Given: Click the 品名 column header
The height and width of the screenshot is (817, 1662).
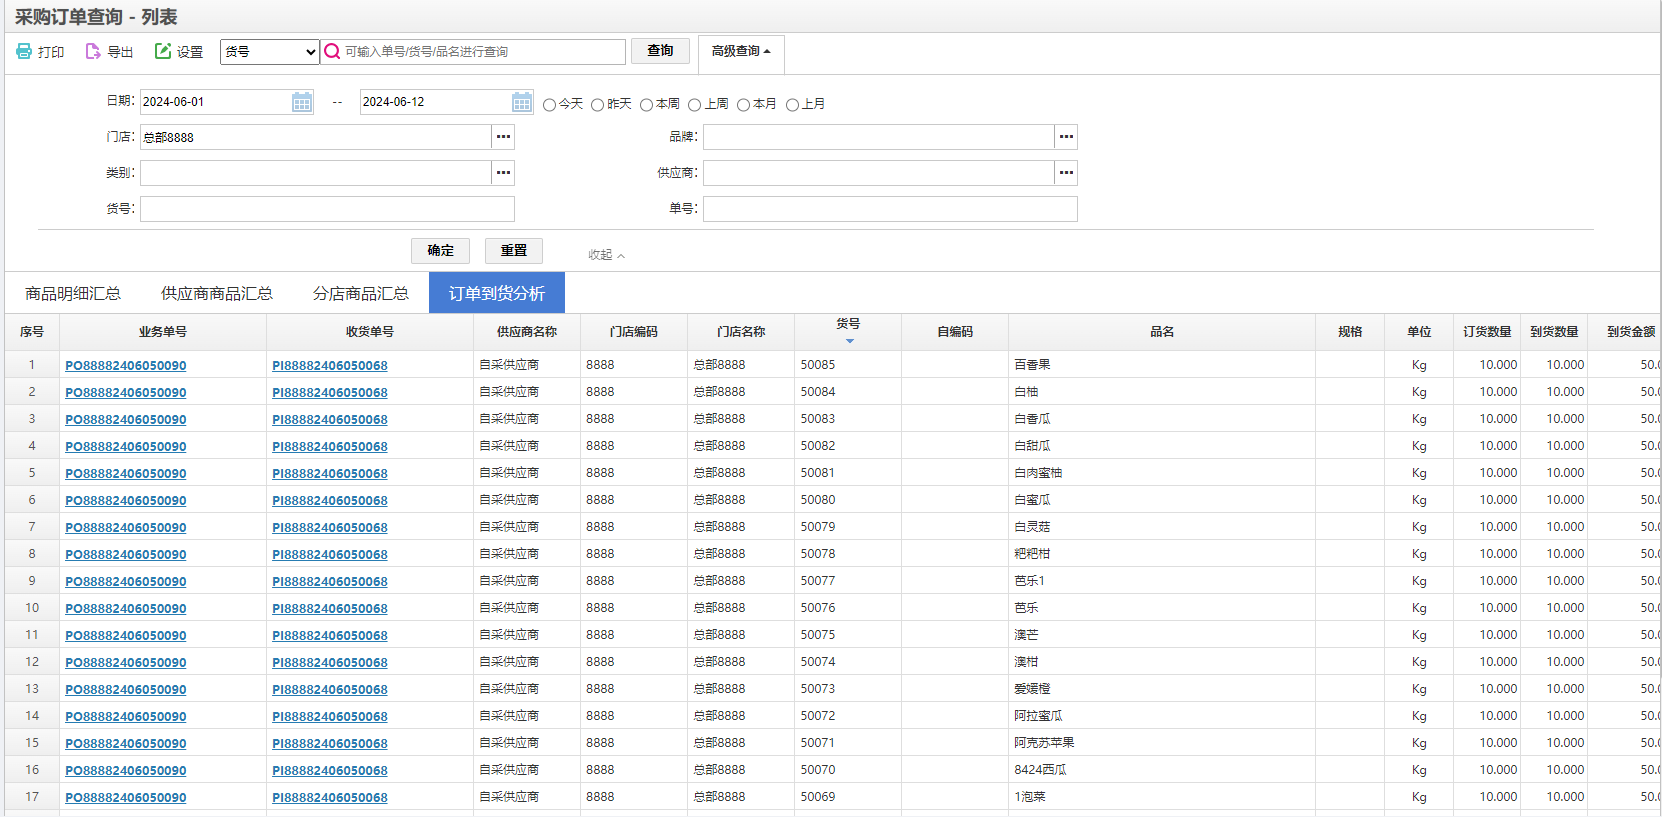Looking at the screenshot, I should [1162, 332].
